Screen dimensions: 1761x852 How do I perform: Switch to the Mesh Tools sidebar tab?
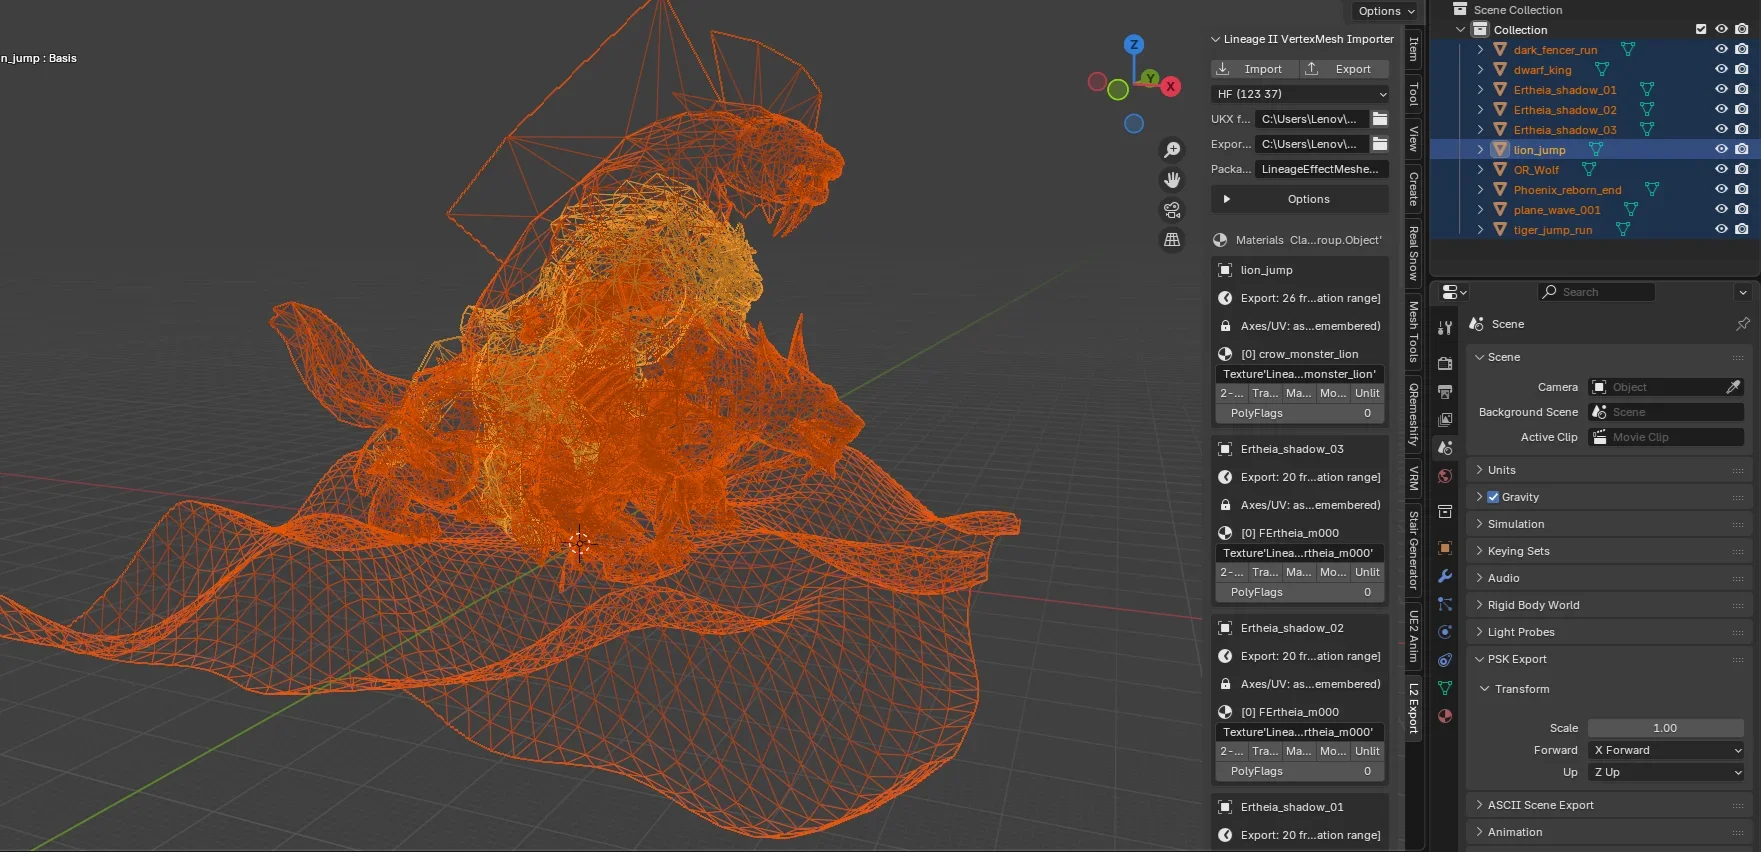(1414, 332)
